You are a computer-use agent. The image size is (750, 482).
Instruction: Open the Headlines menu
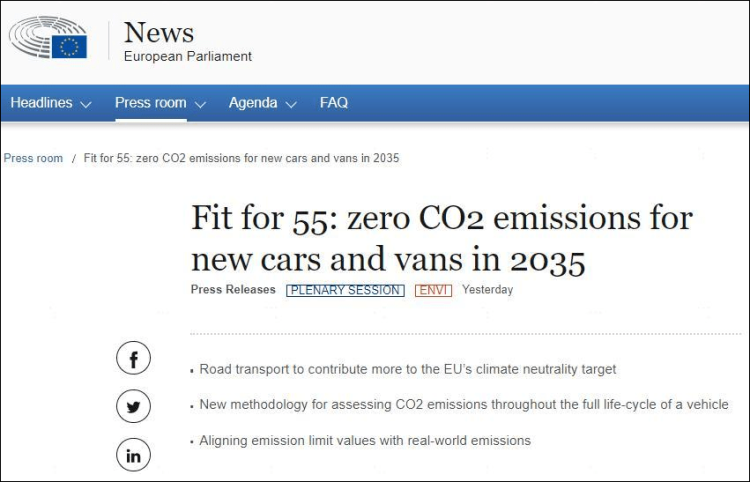[41, 103]
